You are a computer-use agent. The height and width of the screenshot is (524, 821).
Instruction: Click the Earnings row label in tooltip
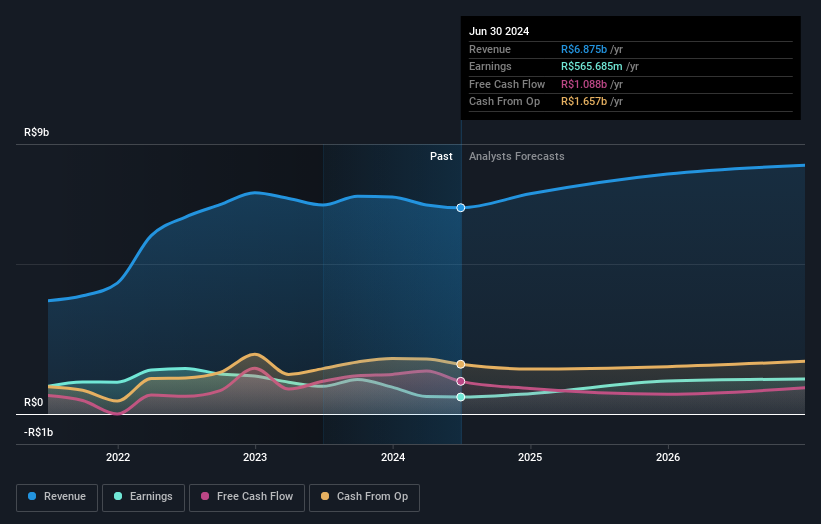click(x=490, y=66)
